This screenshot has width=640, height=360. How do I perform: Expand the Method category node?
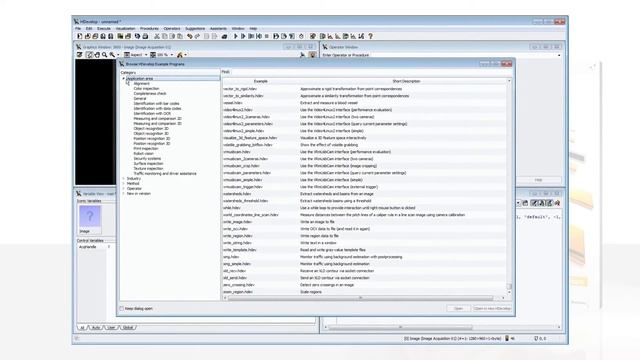[x=124, y=184]
